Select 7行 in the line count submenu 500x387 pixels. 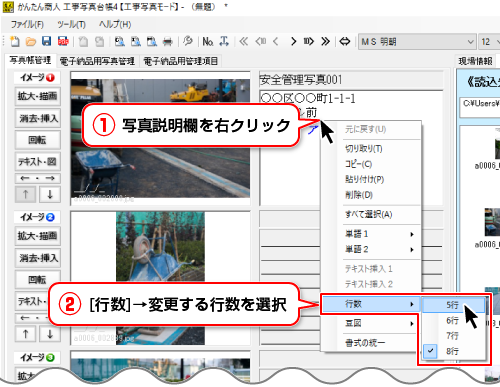click(x=453, y=336)
